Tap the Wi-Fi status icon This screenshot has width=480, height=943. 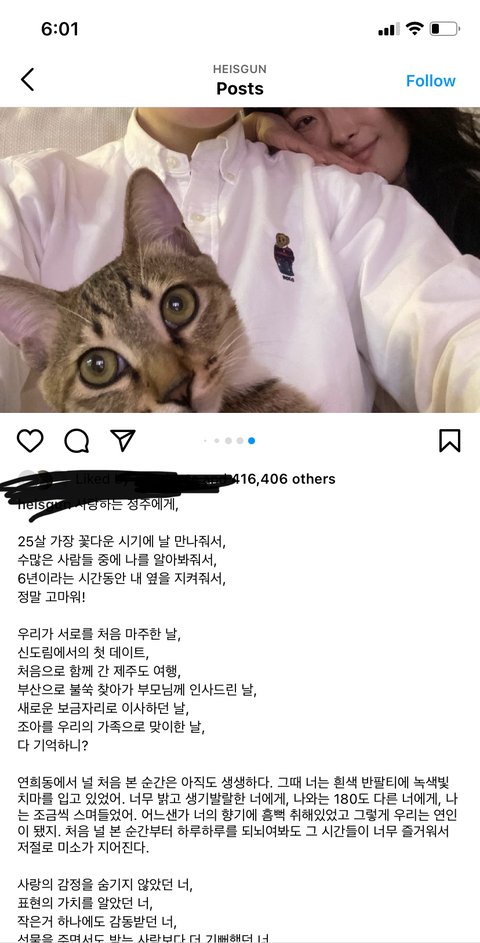[x=415, y=28]
